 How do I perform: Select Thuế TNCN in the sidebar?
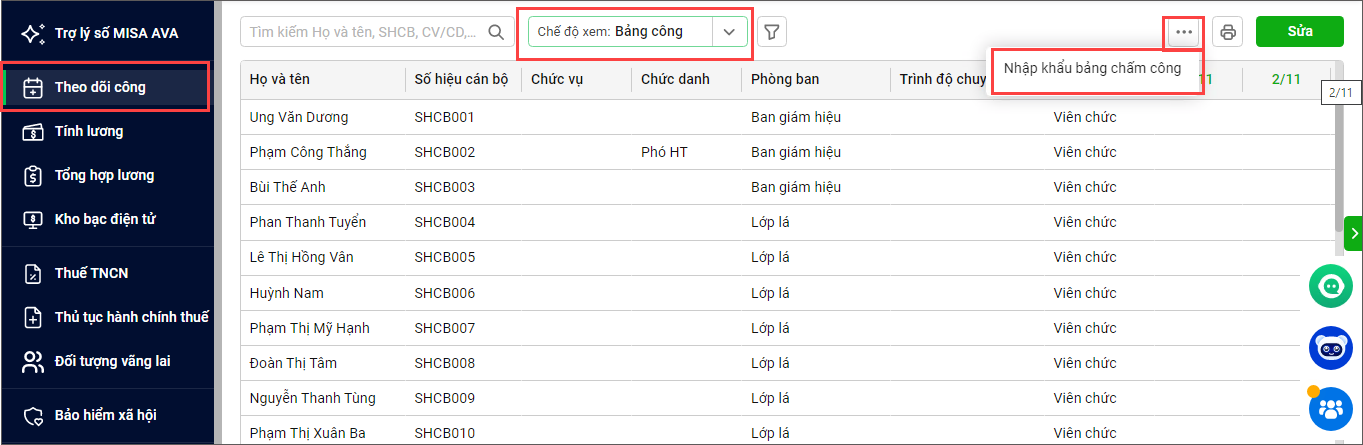pyautogui.click(x=91, y=273)
